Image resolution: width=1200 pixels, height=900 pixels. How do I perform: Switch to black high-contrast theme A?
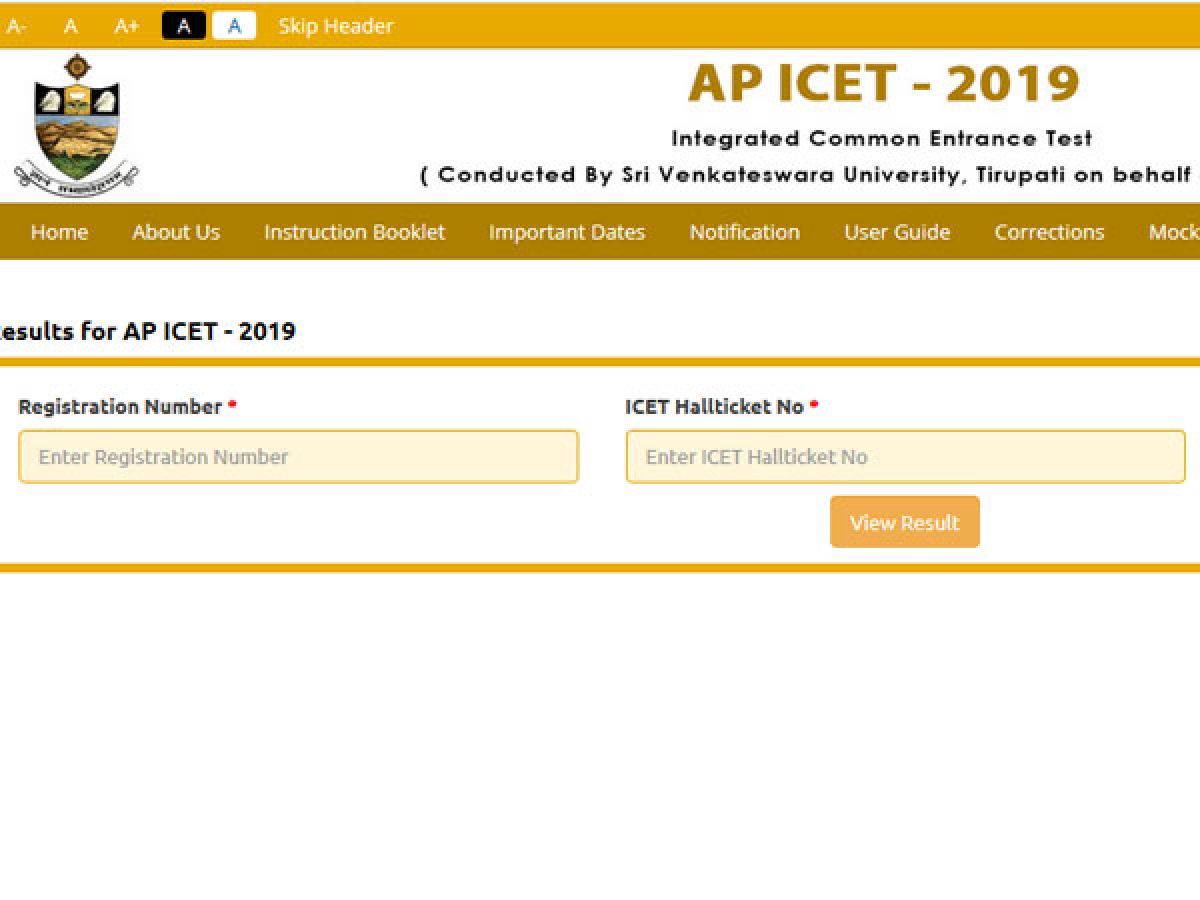(184, 26)
